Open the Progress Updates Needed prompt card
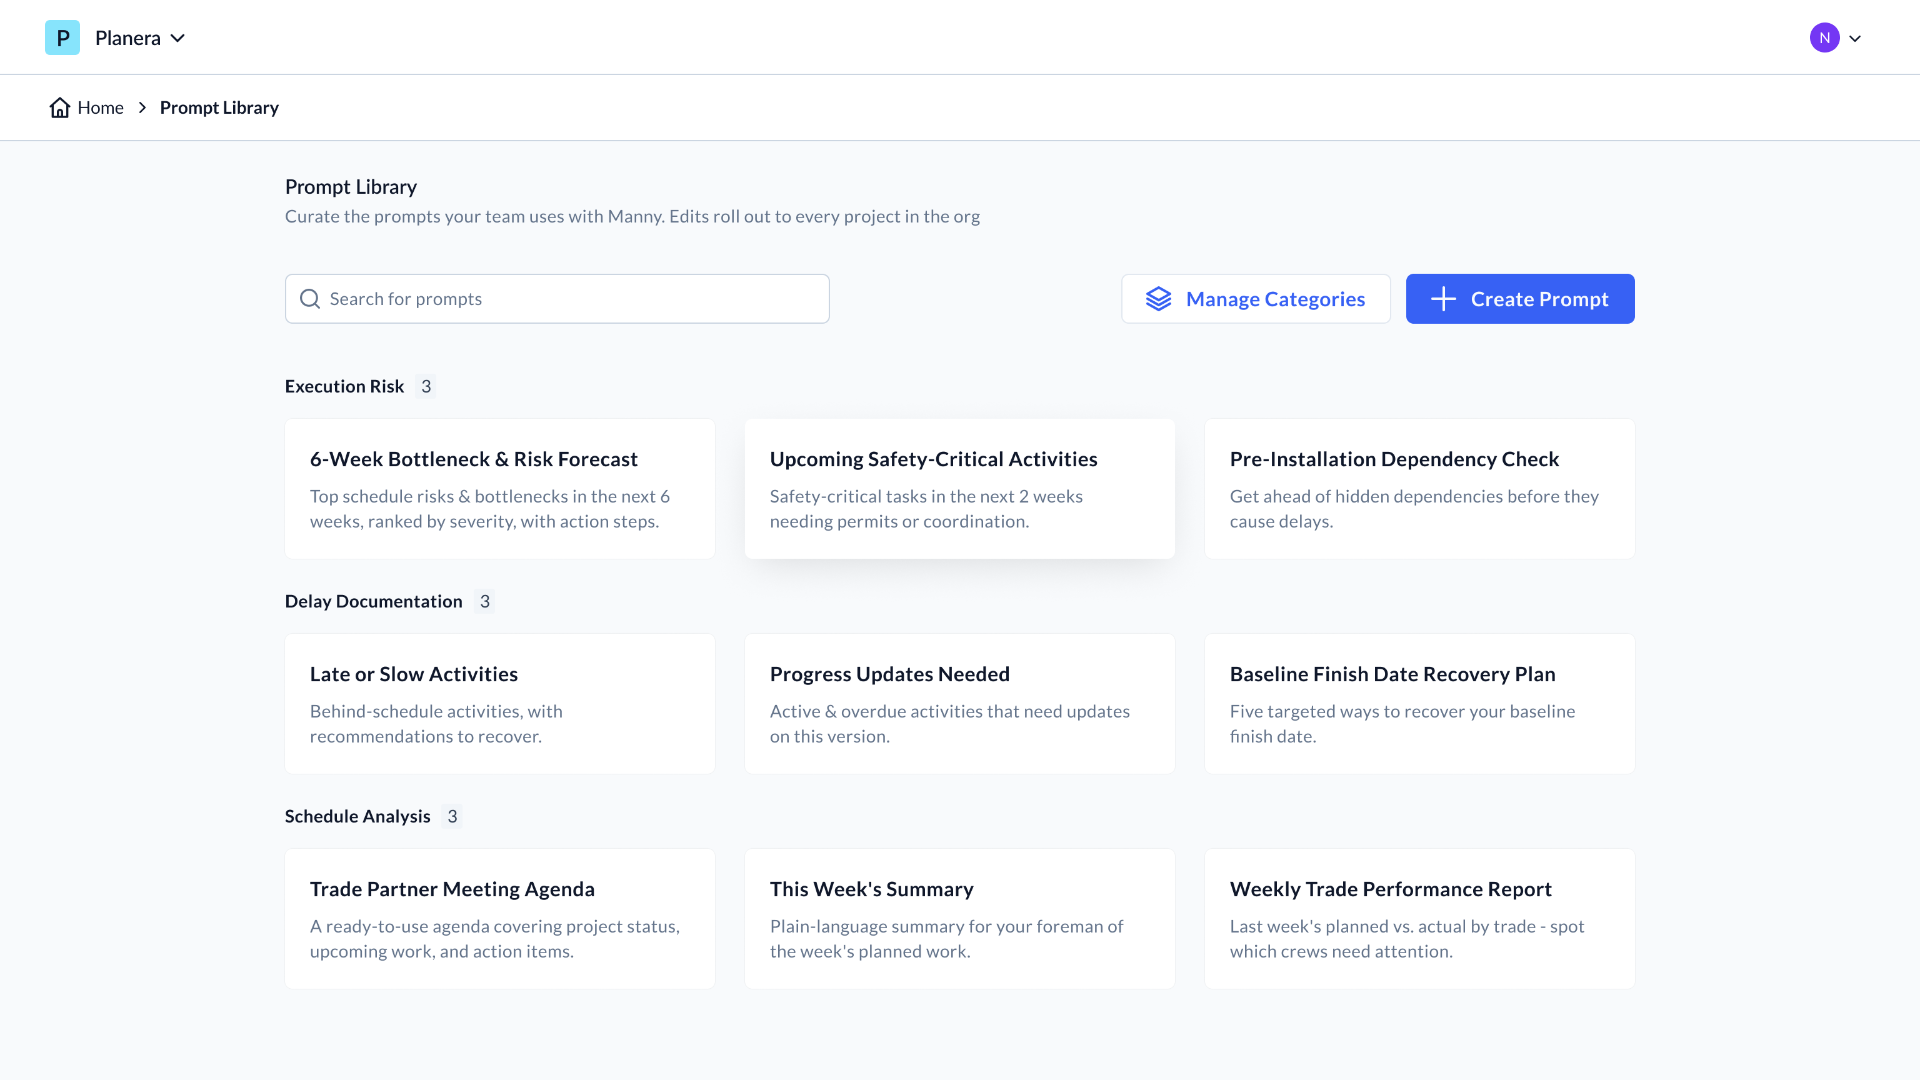 [960, 704]
